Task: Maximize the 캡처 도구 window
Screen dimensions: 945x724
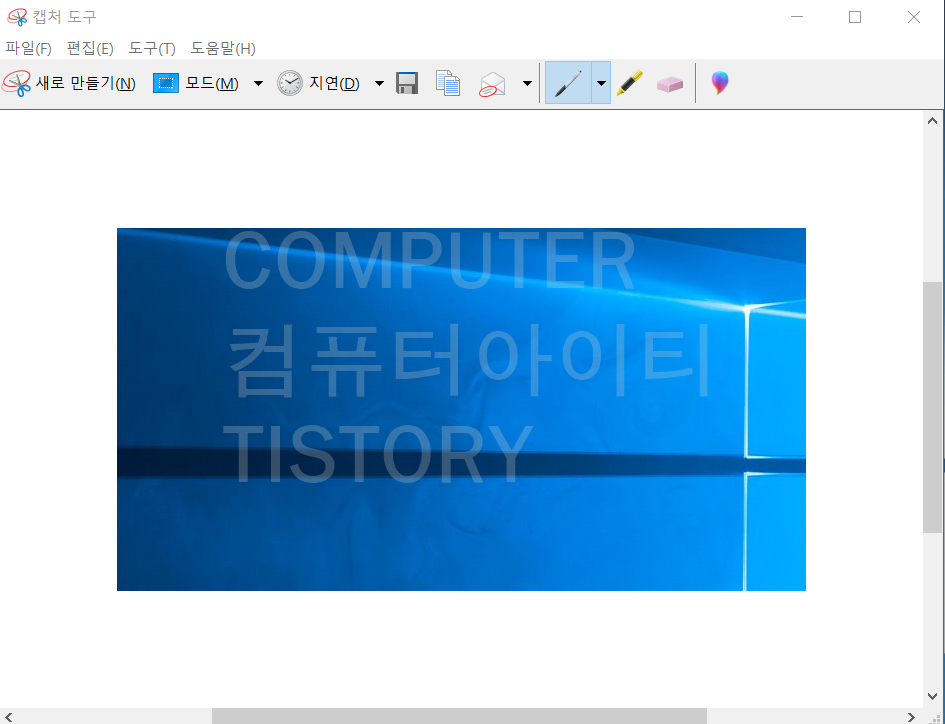Action: click(855, 17)
